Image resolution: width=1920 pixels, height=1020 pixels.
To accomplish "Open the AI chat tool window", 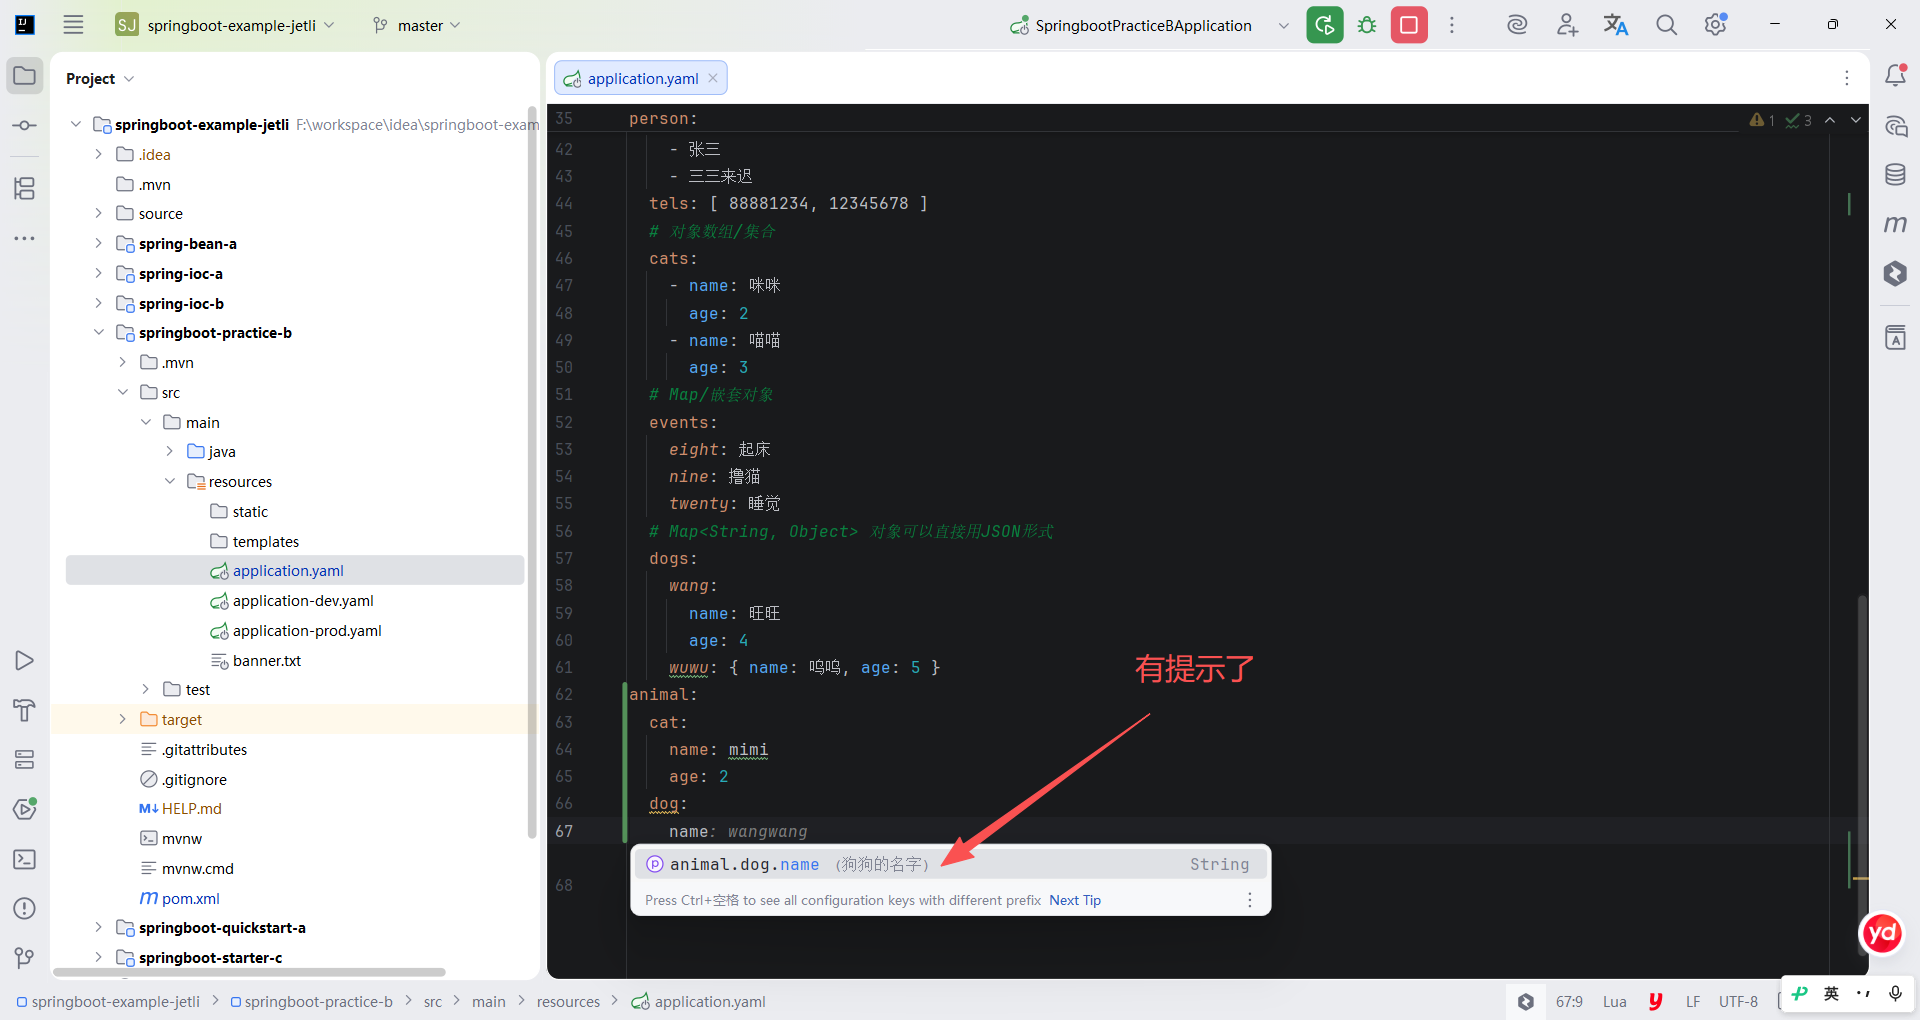I will point(1895,126).
